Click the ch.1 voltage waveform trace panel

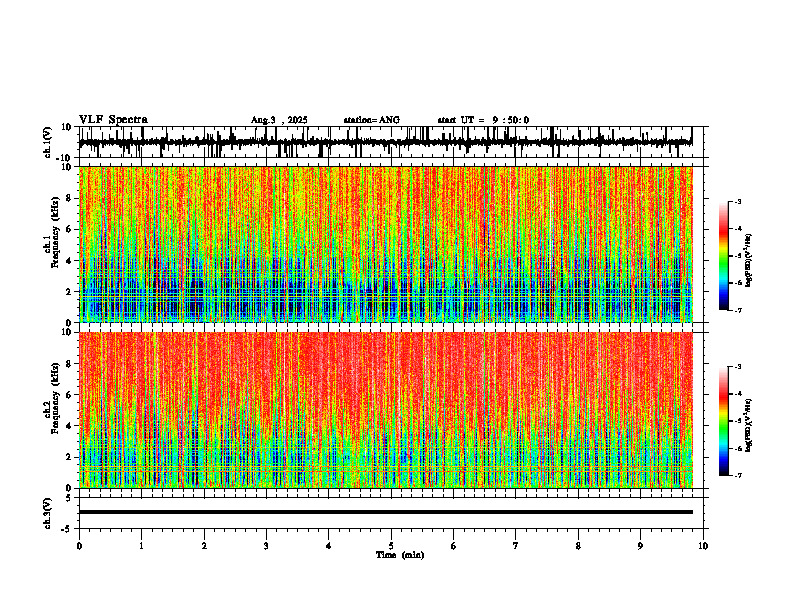(393, 142)
